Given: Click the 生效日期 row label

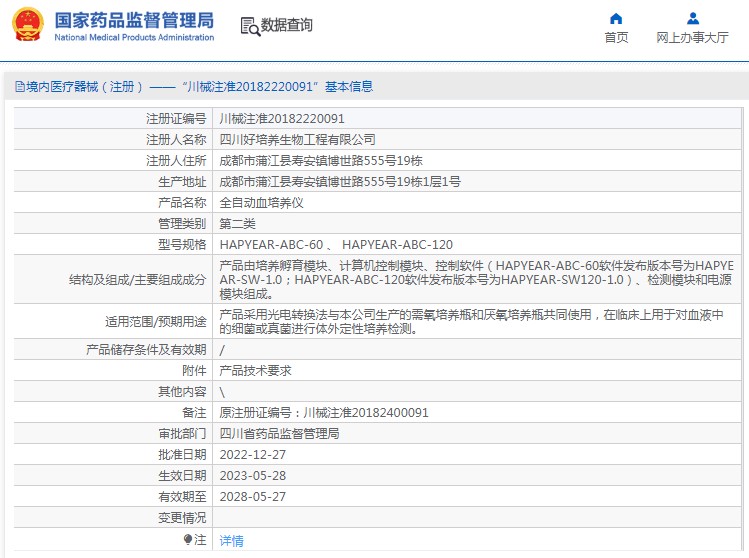Looking at the screenshot, I should 182,476.
